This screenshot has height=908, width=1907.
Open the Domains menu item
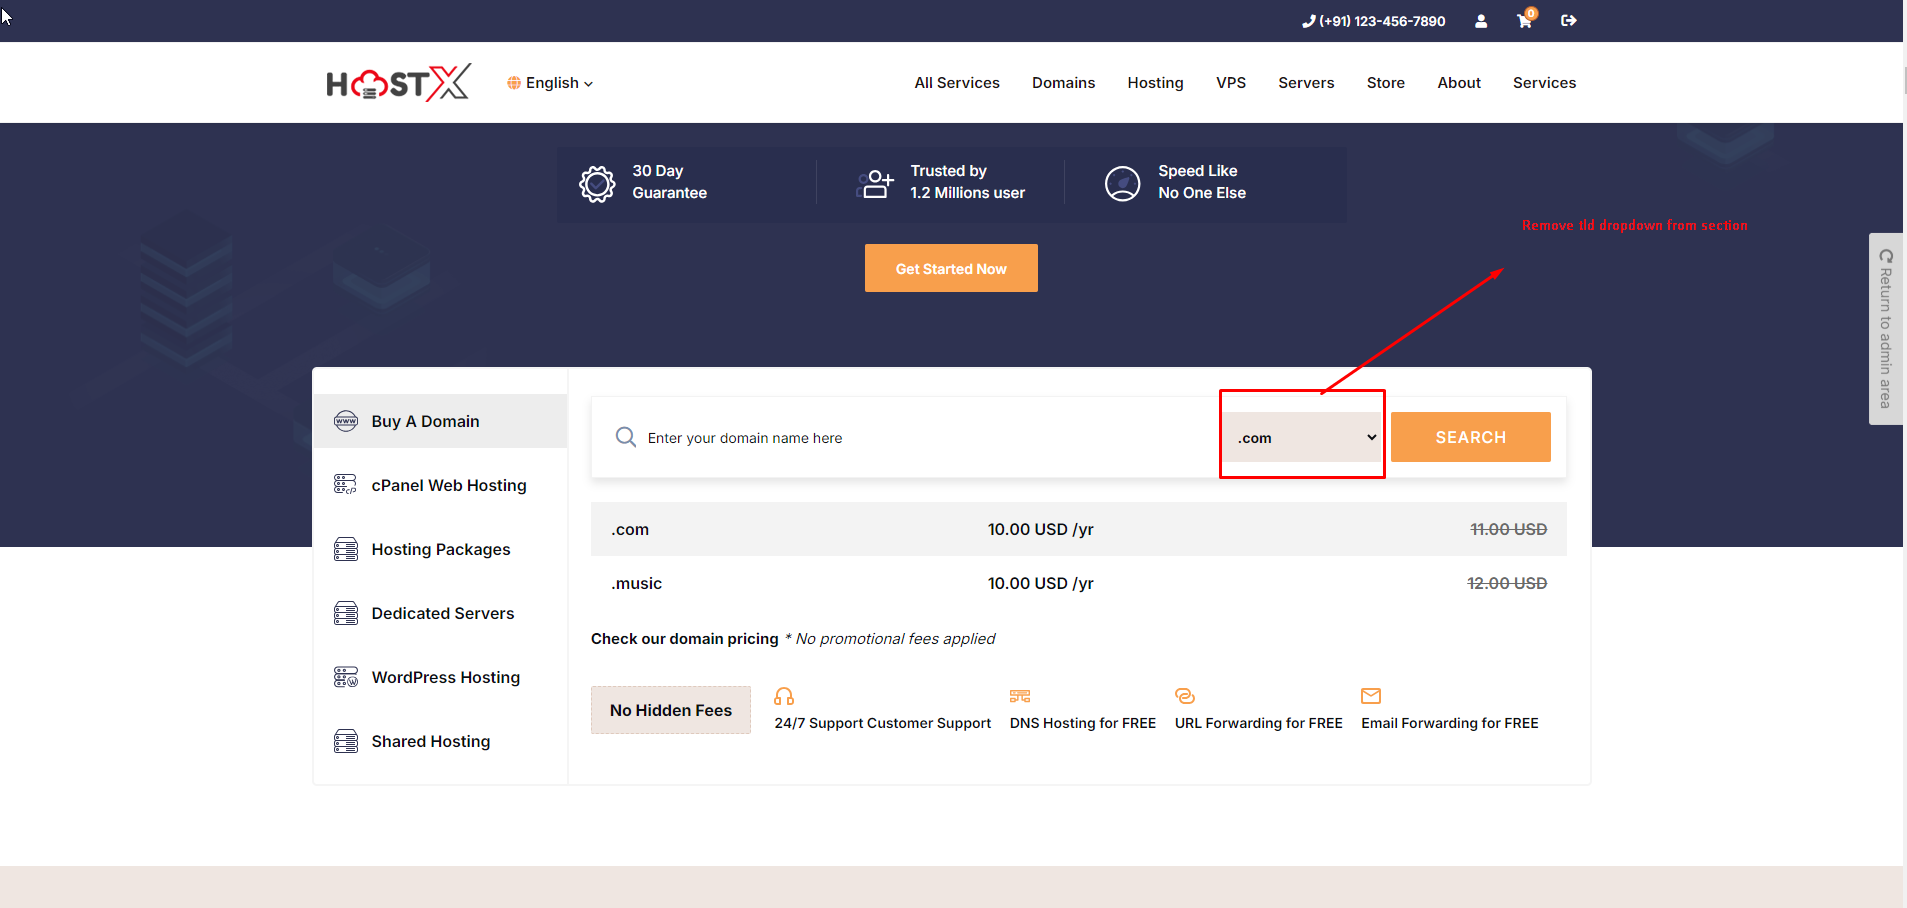click(1063, 83)
